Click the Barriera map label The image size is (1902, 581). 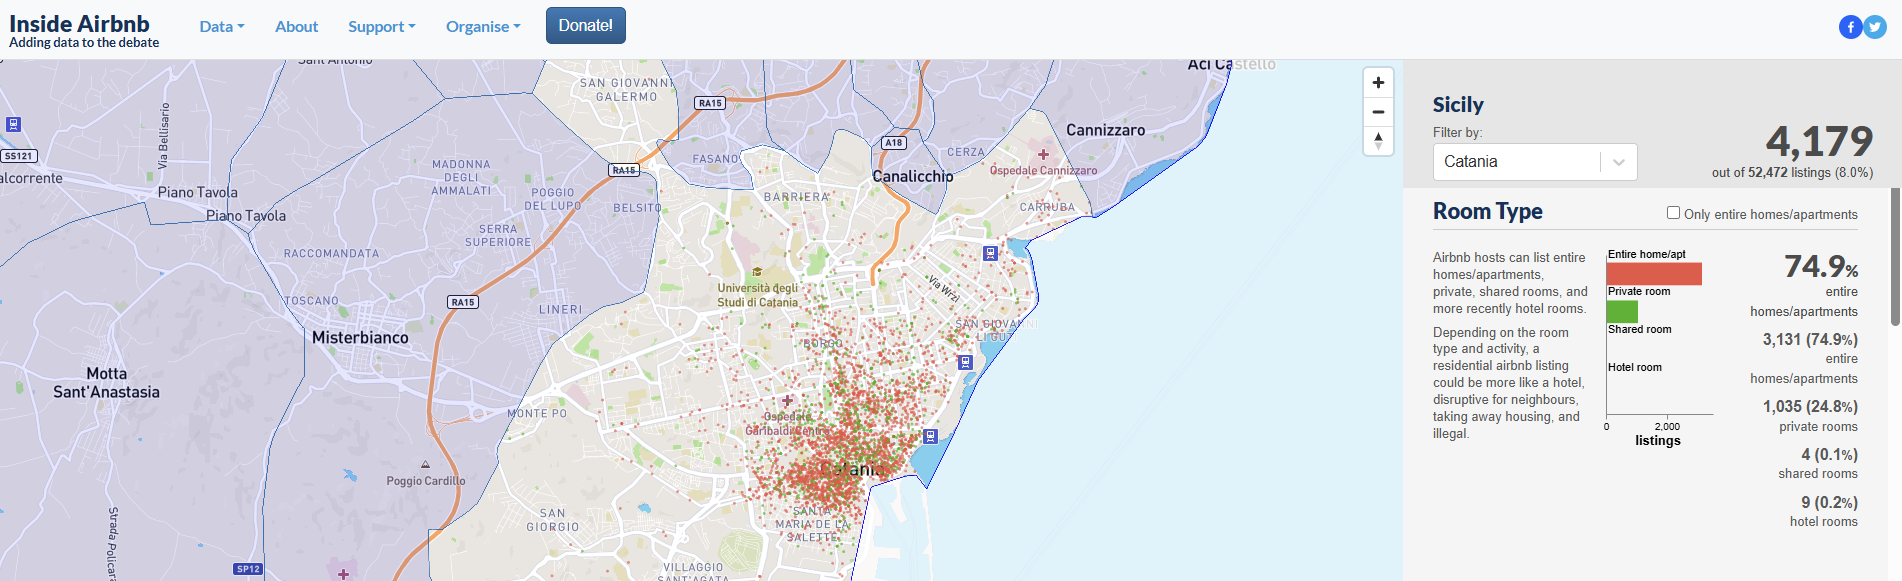point(797,197)
